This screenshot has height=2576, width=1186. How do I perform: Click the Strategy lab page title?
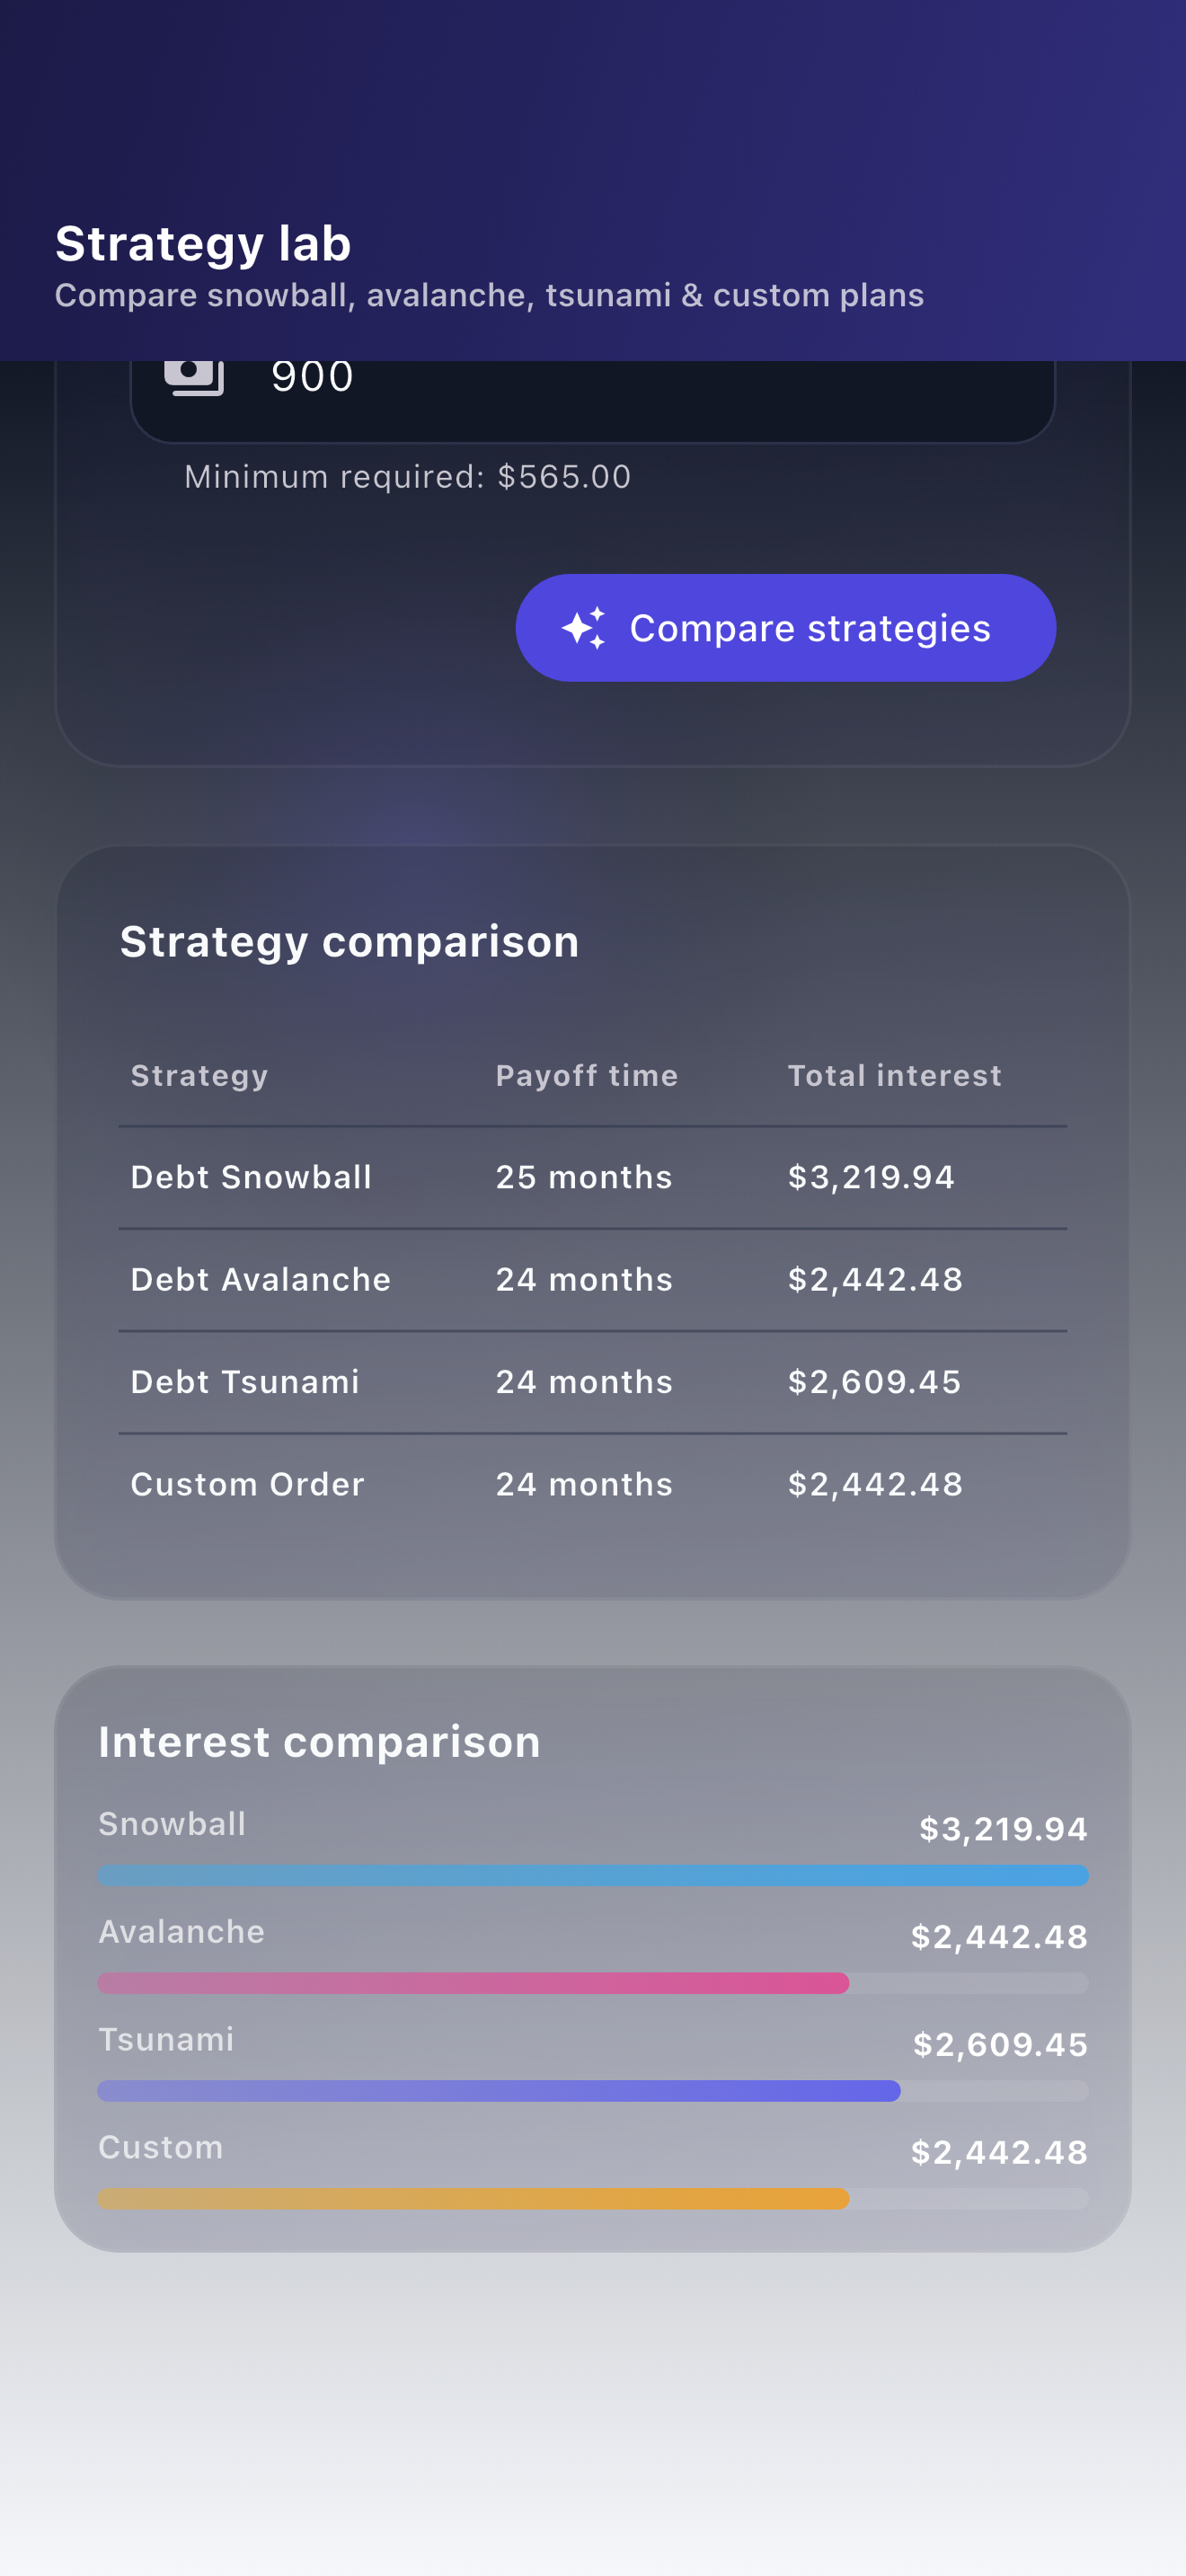click(x=203, y=243)
